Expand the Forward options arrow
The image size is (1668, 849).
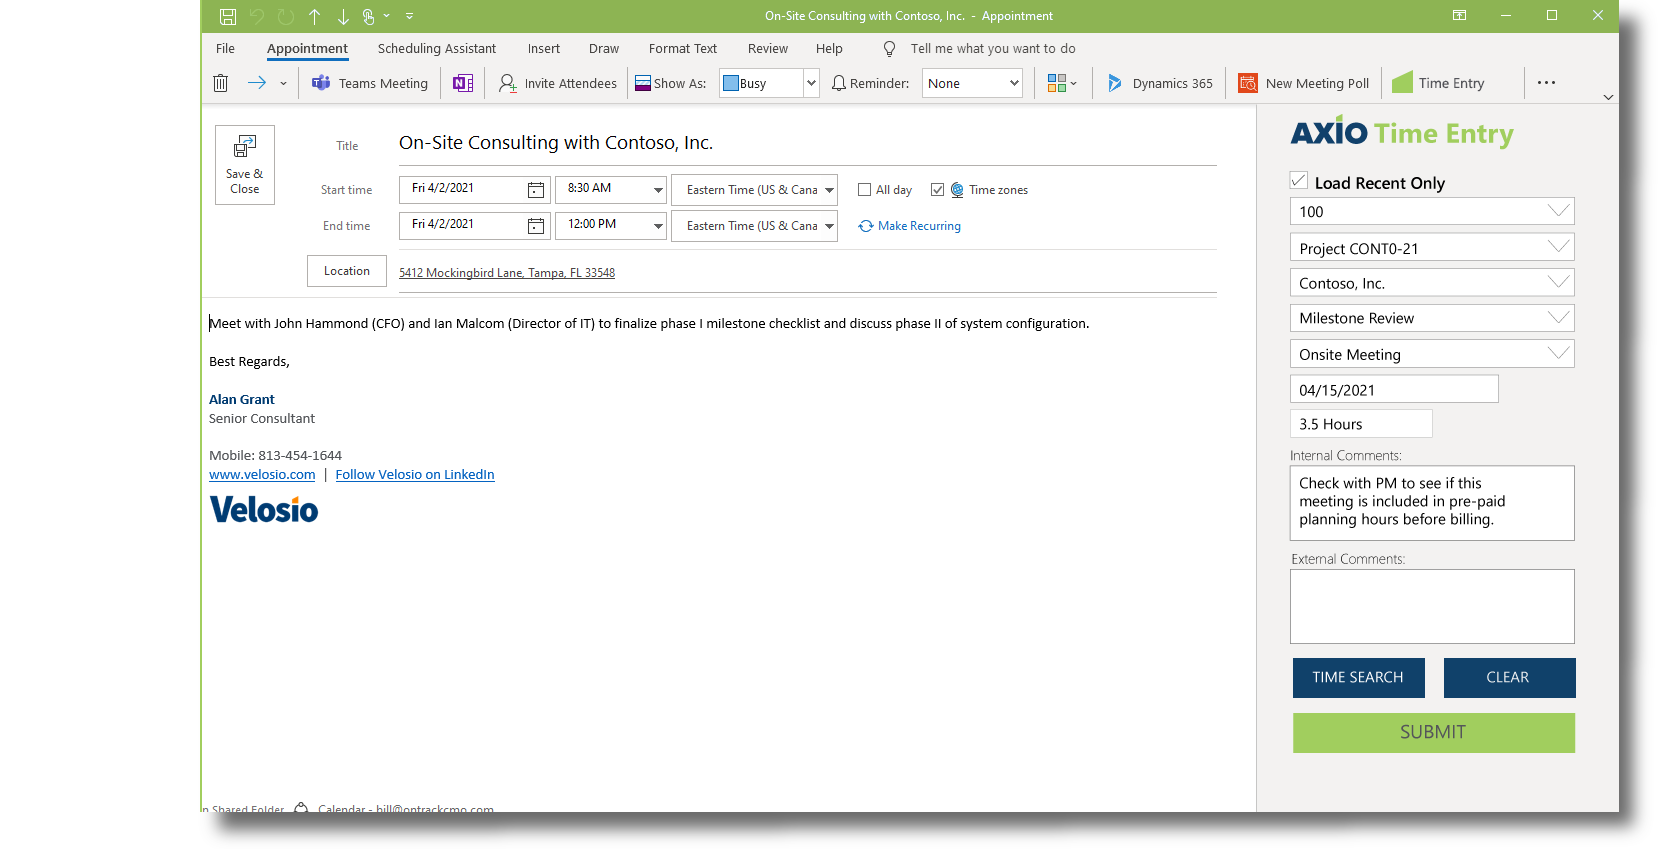283,84
